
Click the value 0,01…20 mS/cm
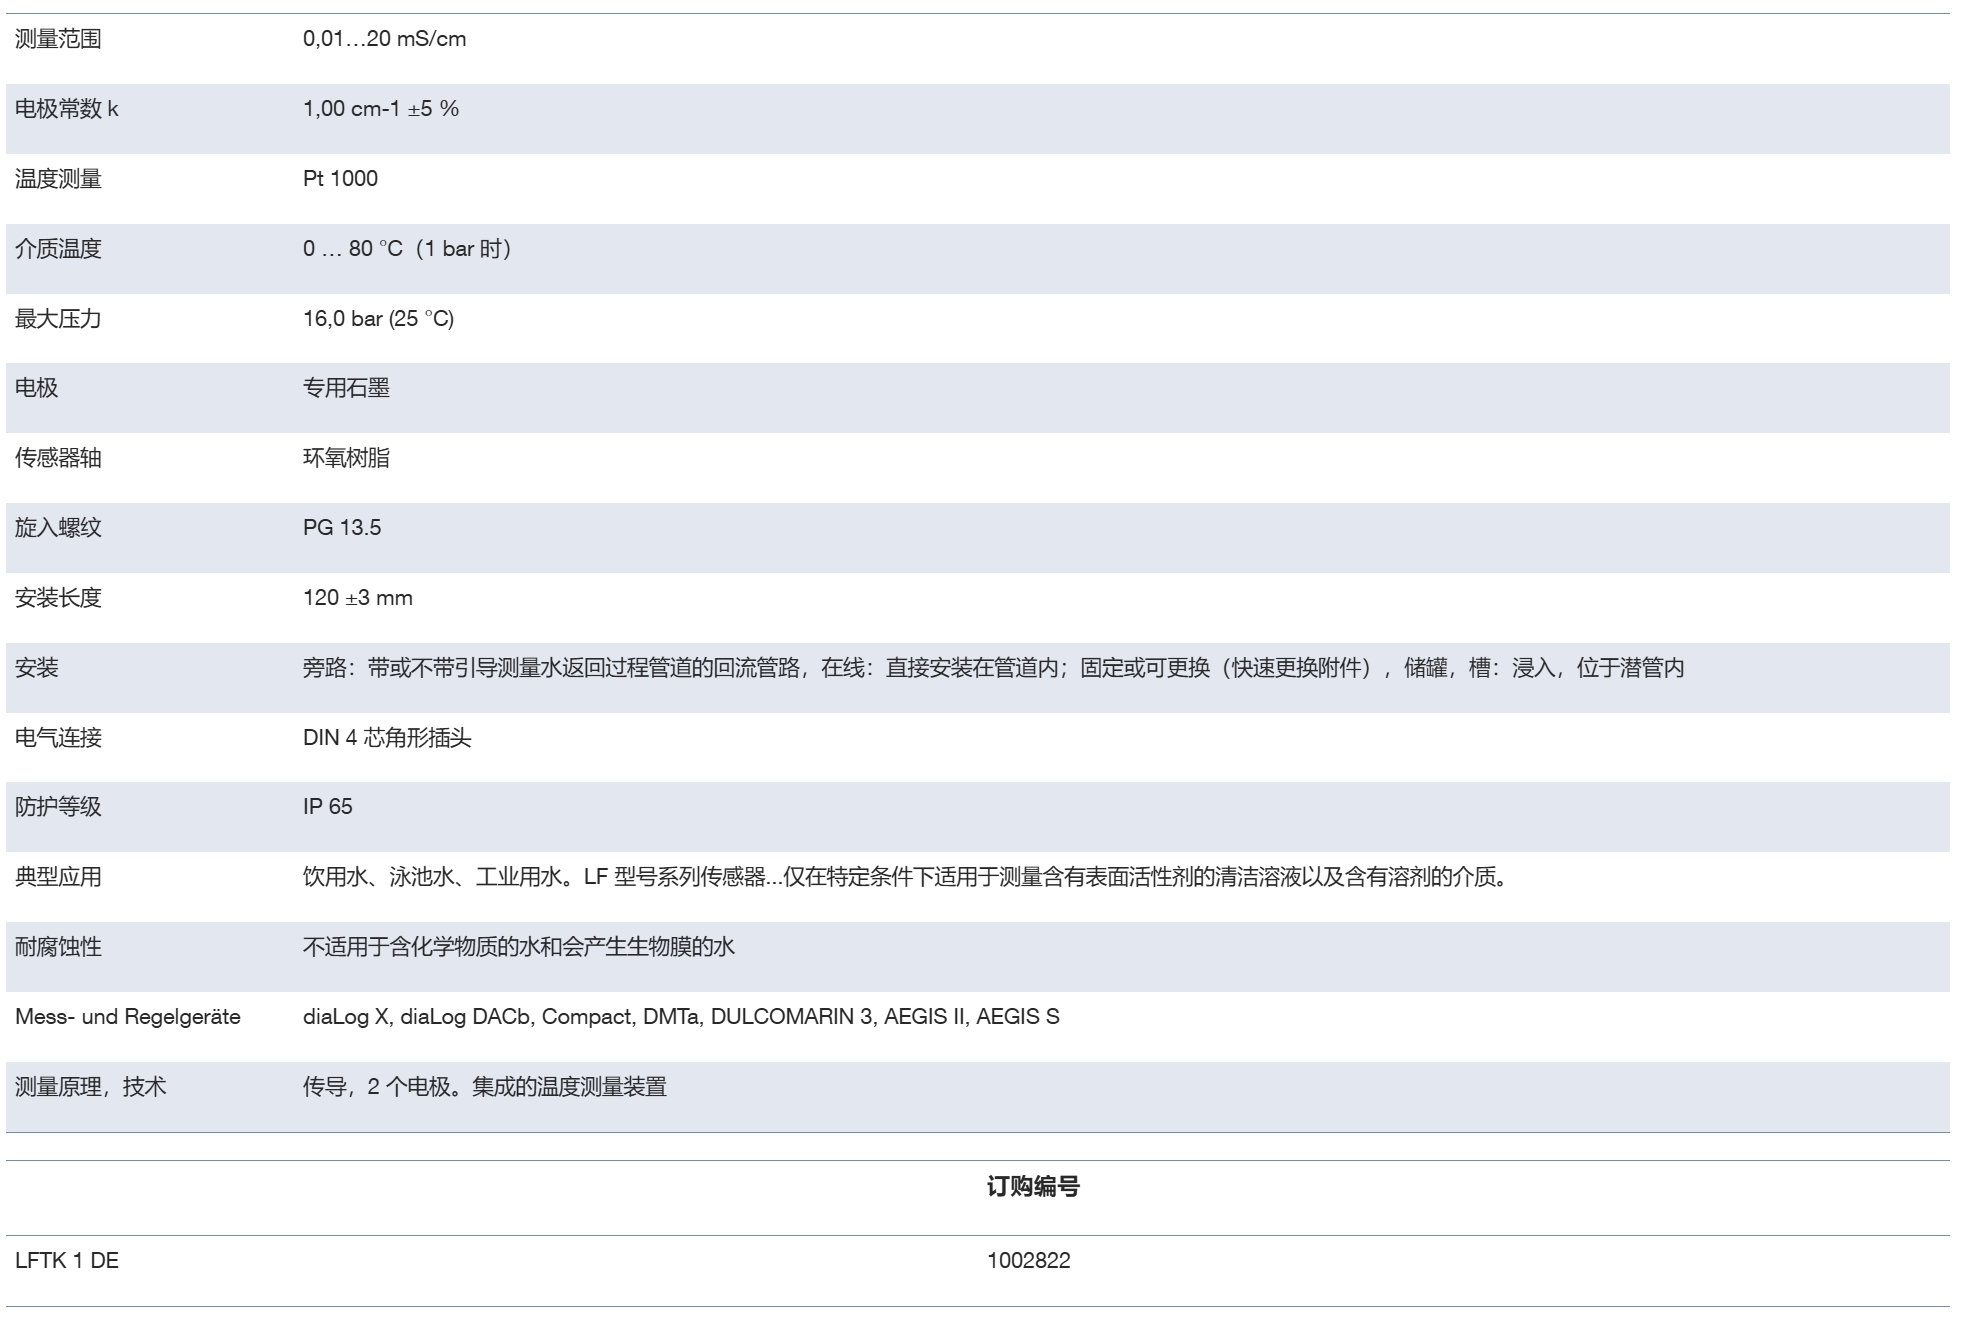point(384,39)
